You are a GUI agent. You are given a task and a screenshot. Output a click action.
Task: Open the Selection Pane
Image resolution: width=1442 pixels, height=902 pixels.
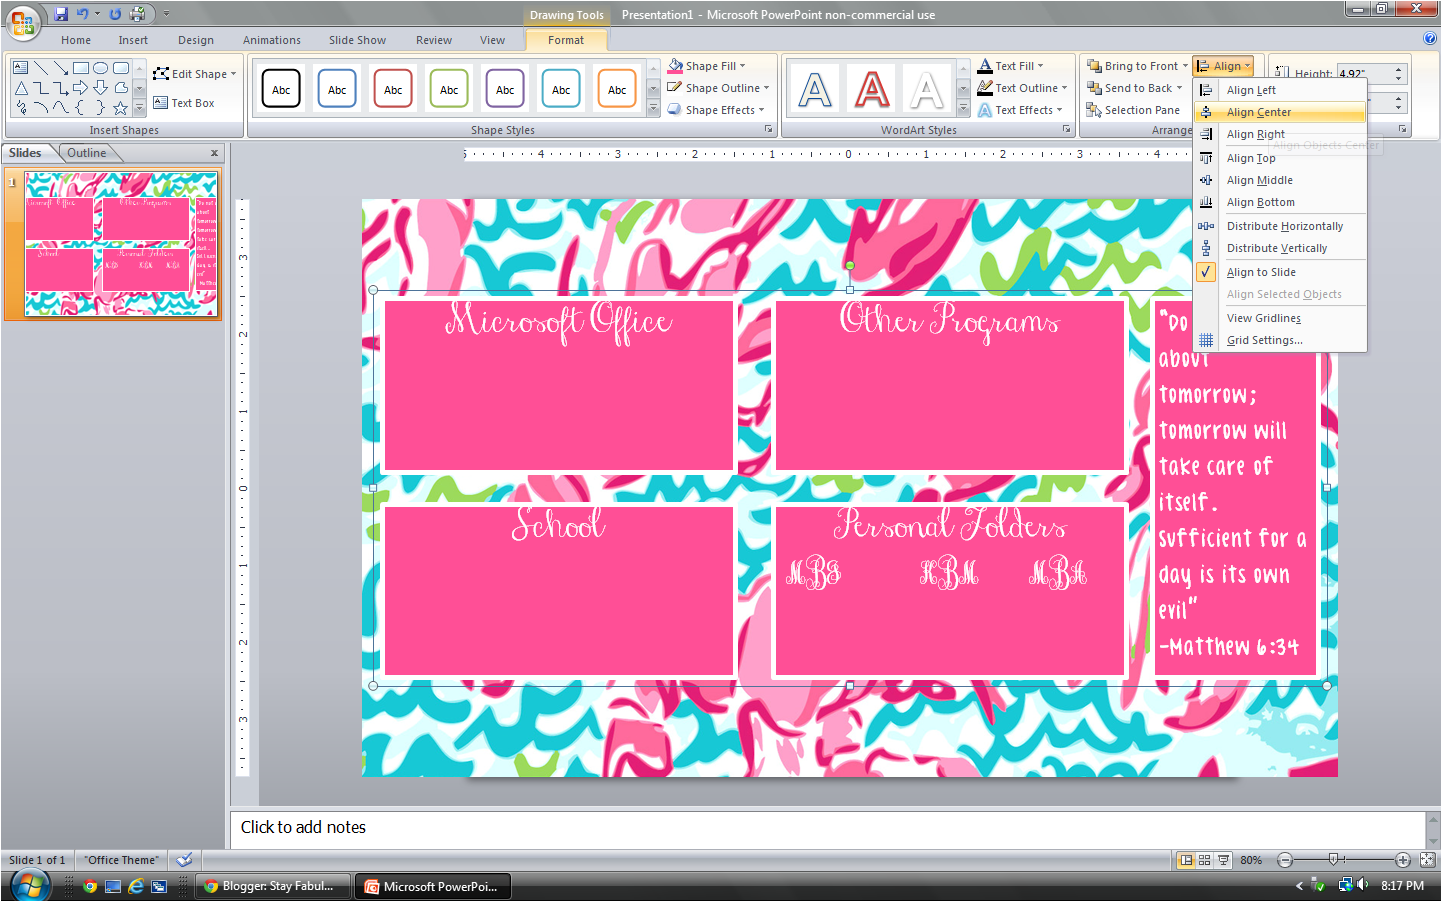(x=1133, y=110)
